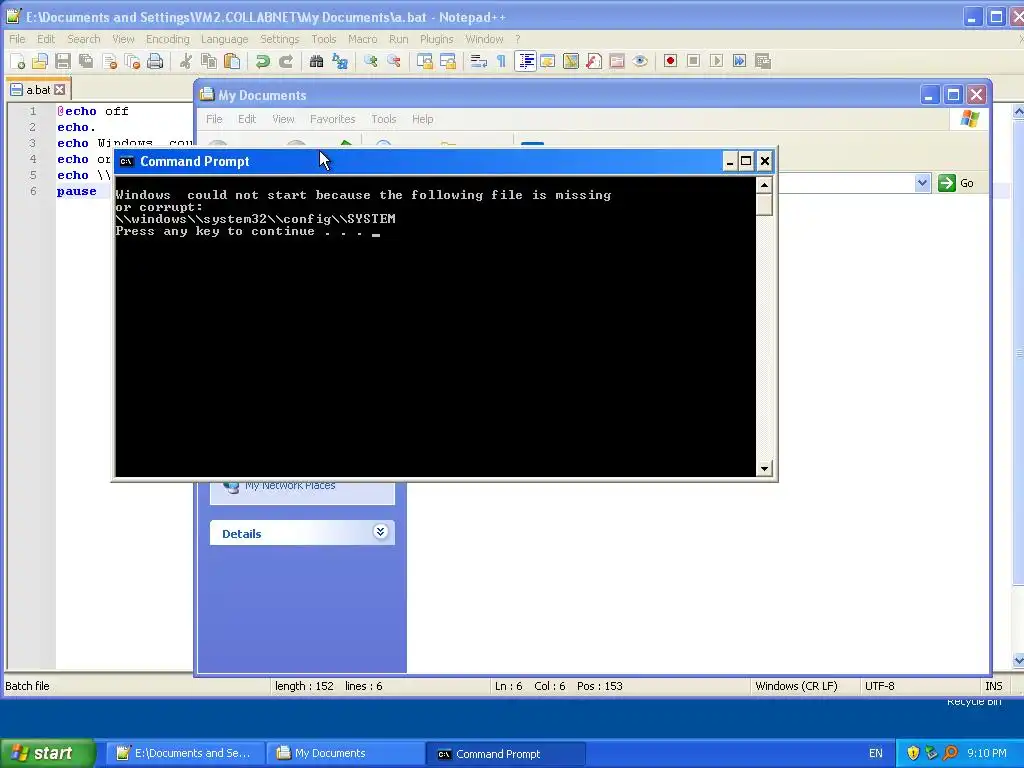Click up arrow of Command Prompt scrollbar
Screen dimensions: 1024x768
click(x=764, y=185)
